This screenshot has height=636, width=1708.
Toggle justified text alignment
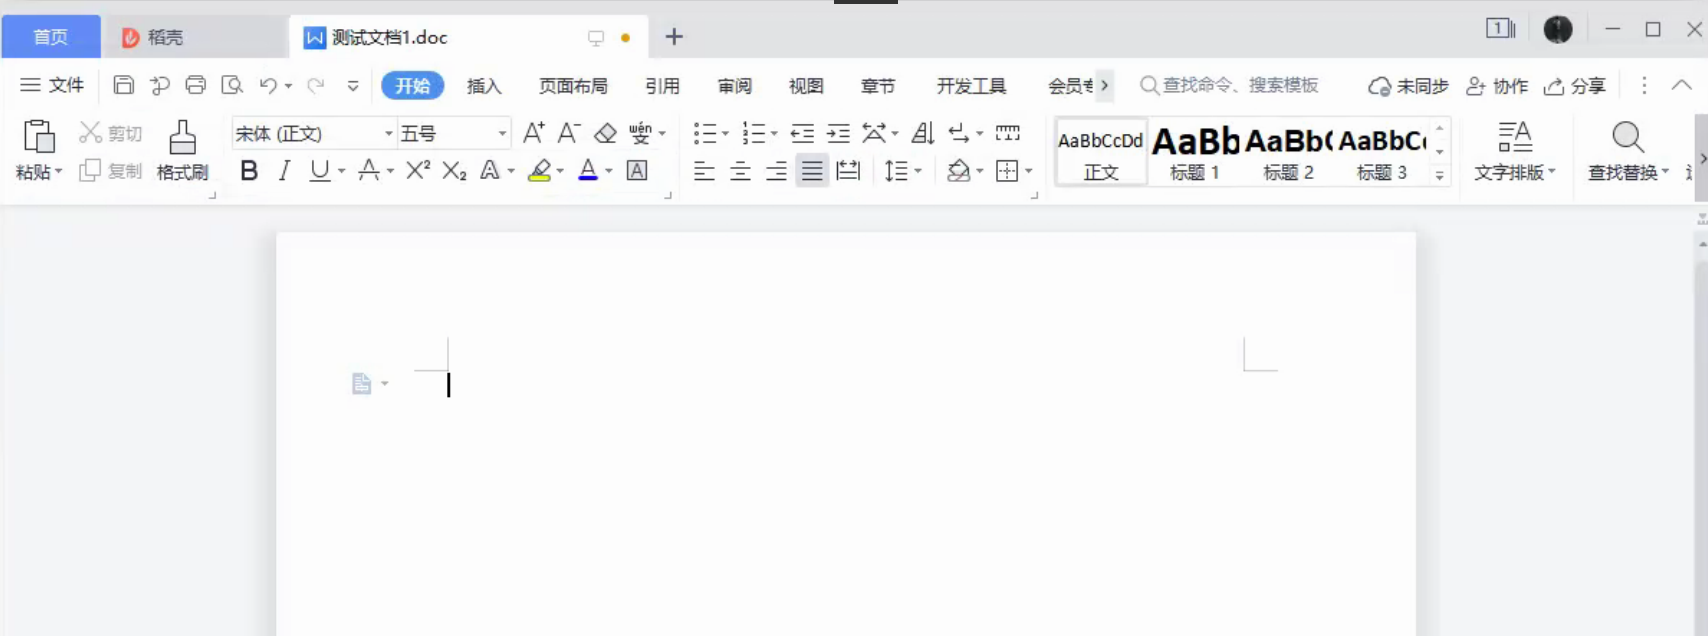point(812,171)
